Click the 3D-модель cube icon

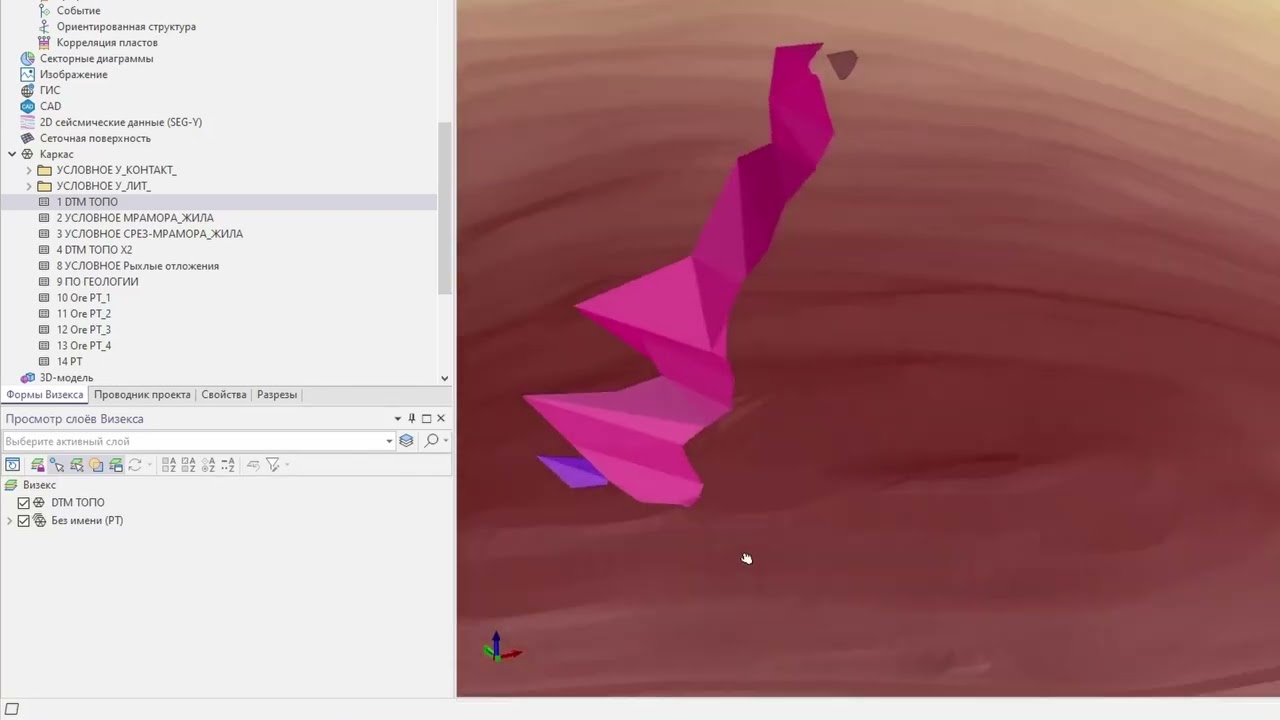(x=28, y=378)
